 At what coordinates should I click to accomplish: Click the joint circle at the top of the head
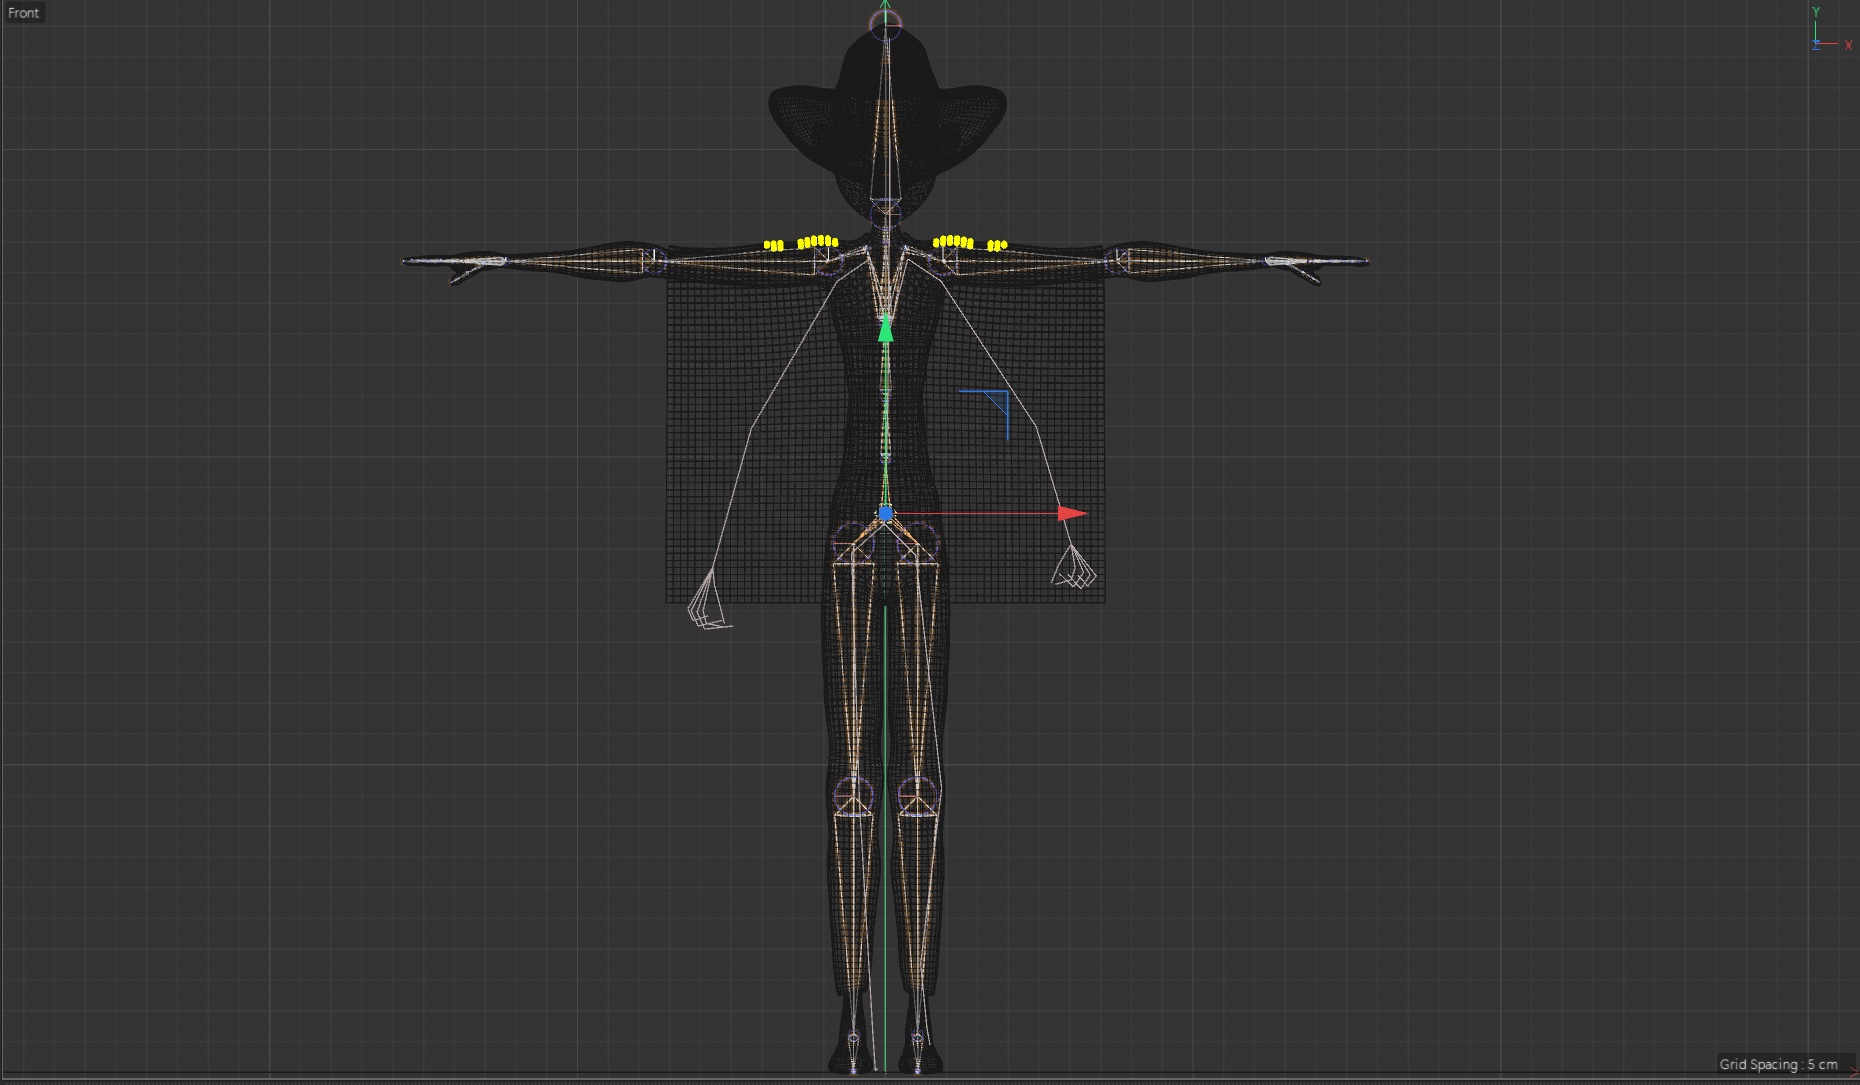(885, 25)
